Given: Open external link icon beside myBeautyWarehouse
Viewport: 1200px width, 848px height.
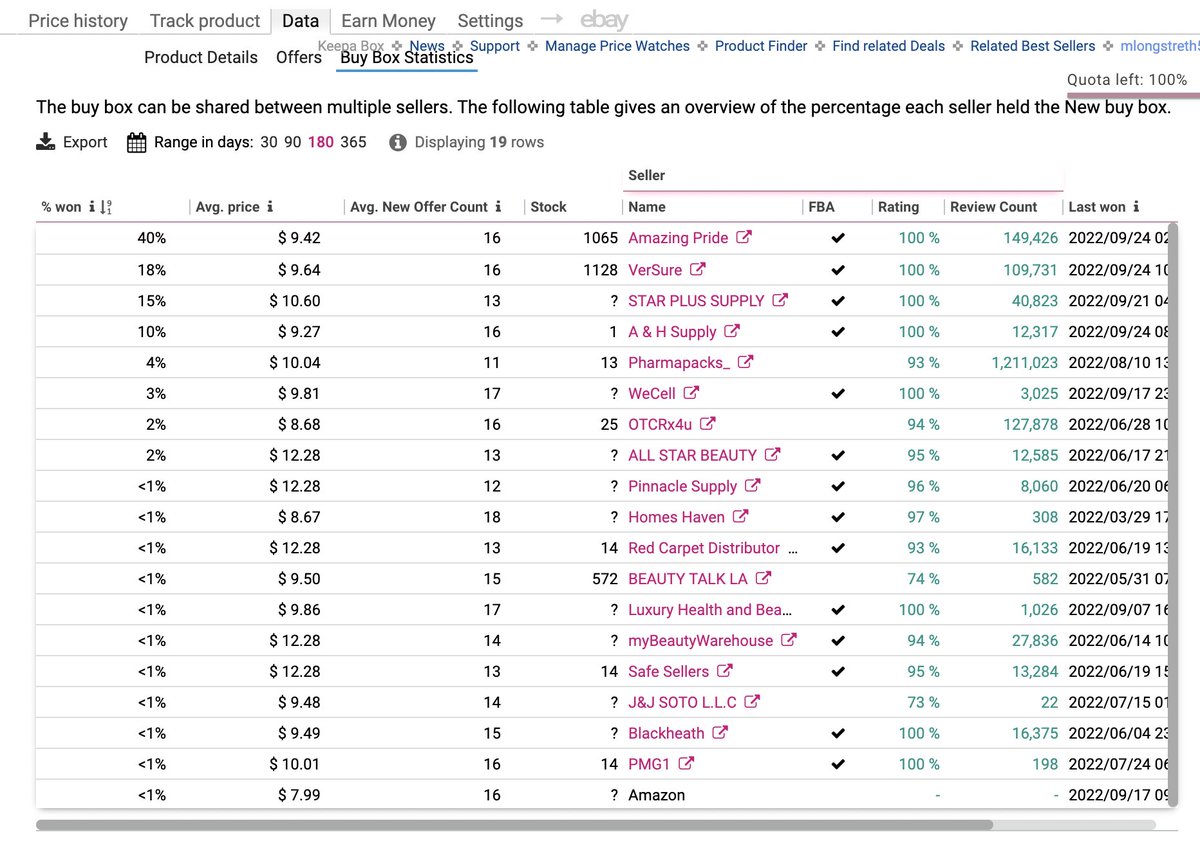Looking at the screenshot, I should coord(788,640).
